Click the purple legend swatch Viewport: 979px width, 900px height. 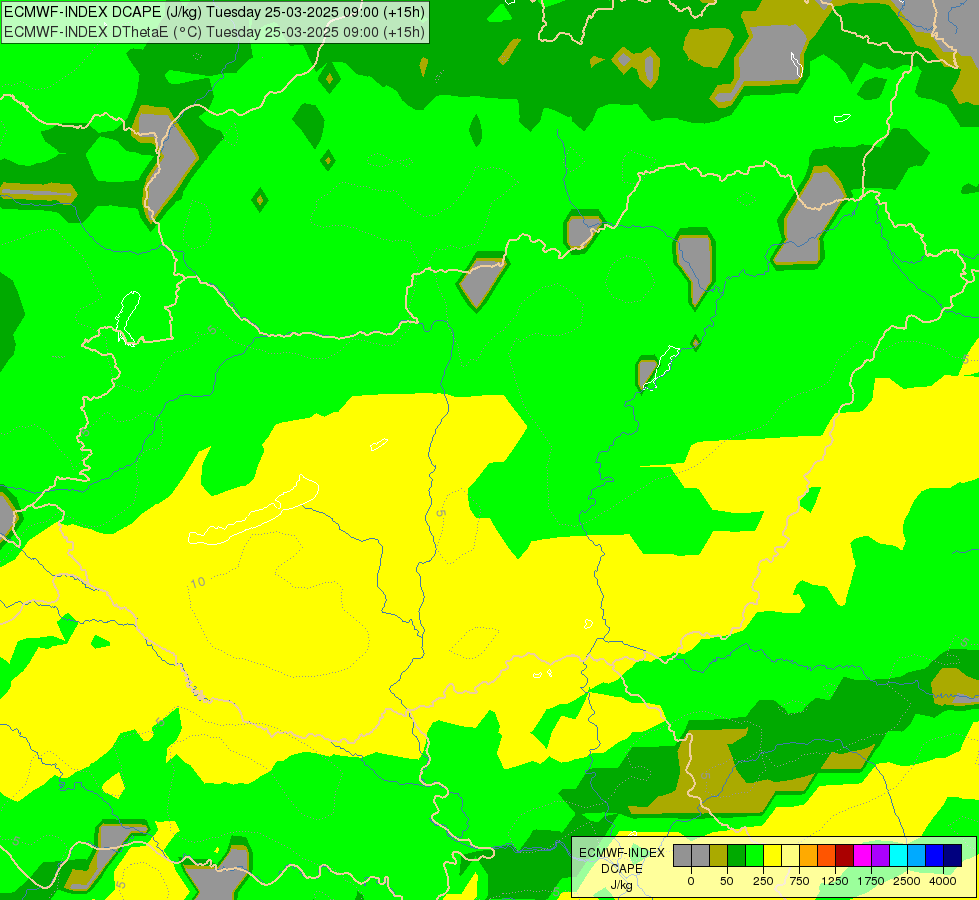(881, 856)
